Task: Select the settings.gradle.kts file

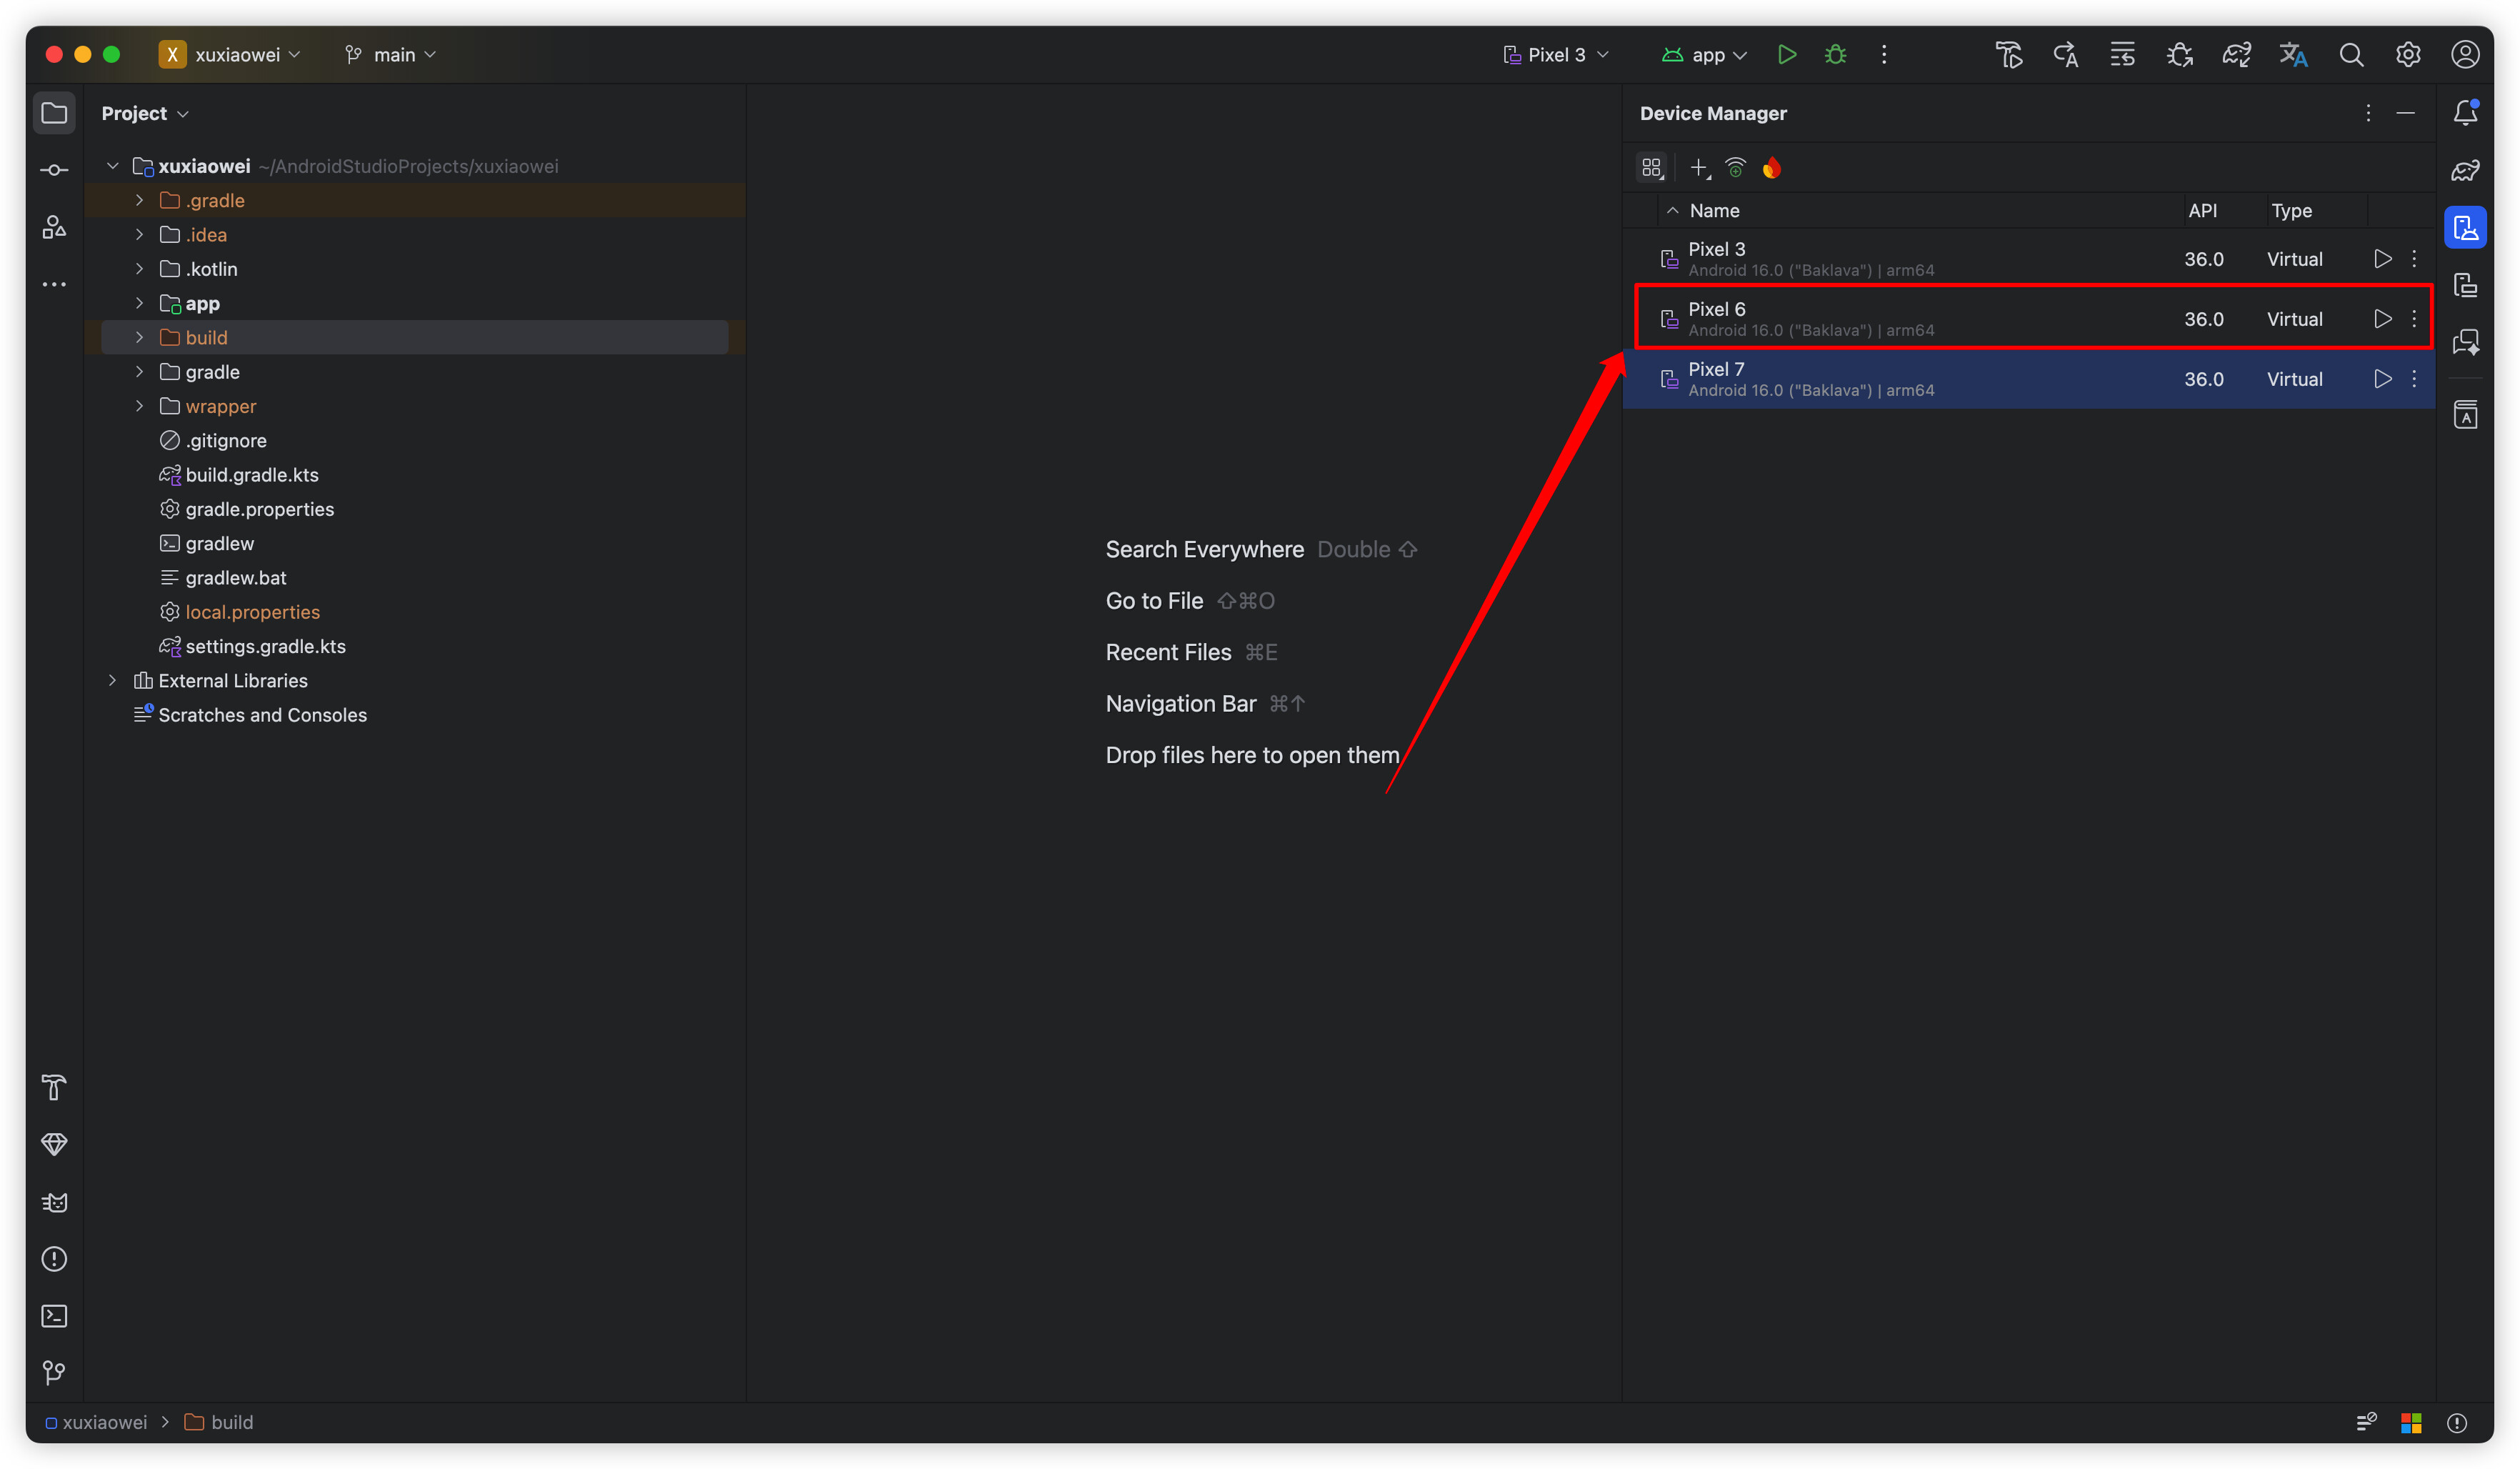Action: tap(265, 646)
